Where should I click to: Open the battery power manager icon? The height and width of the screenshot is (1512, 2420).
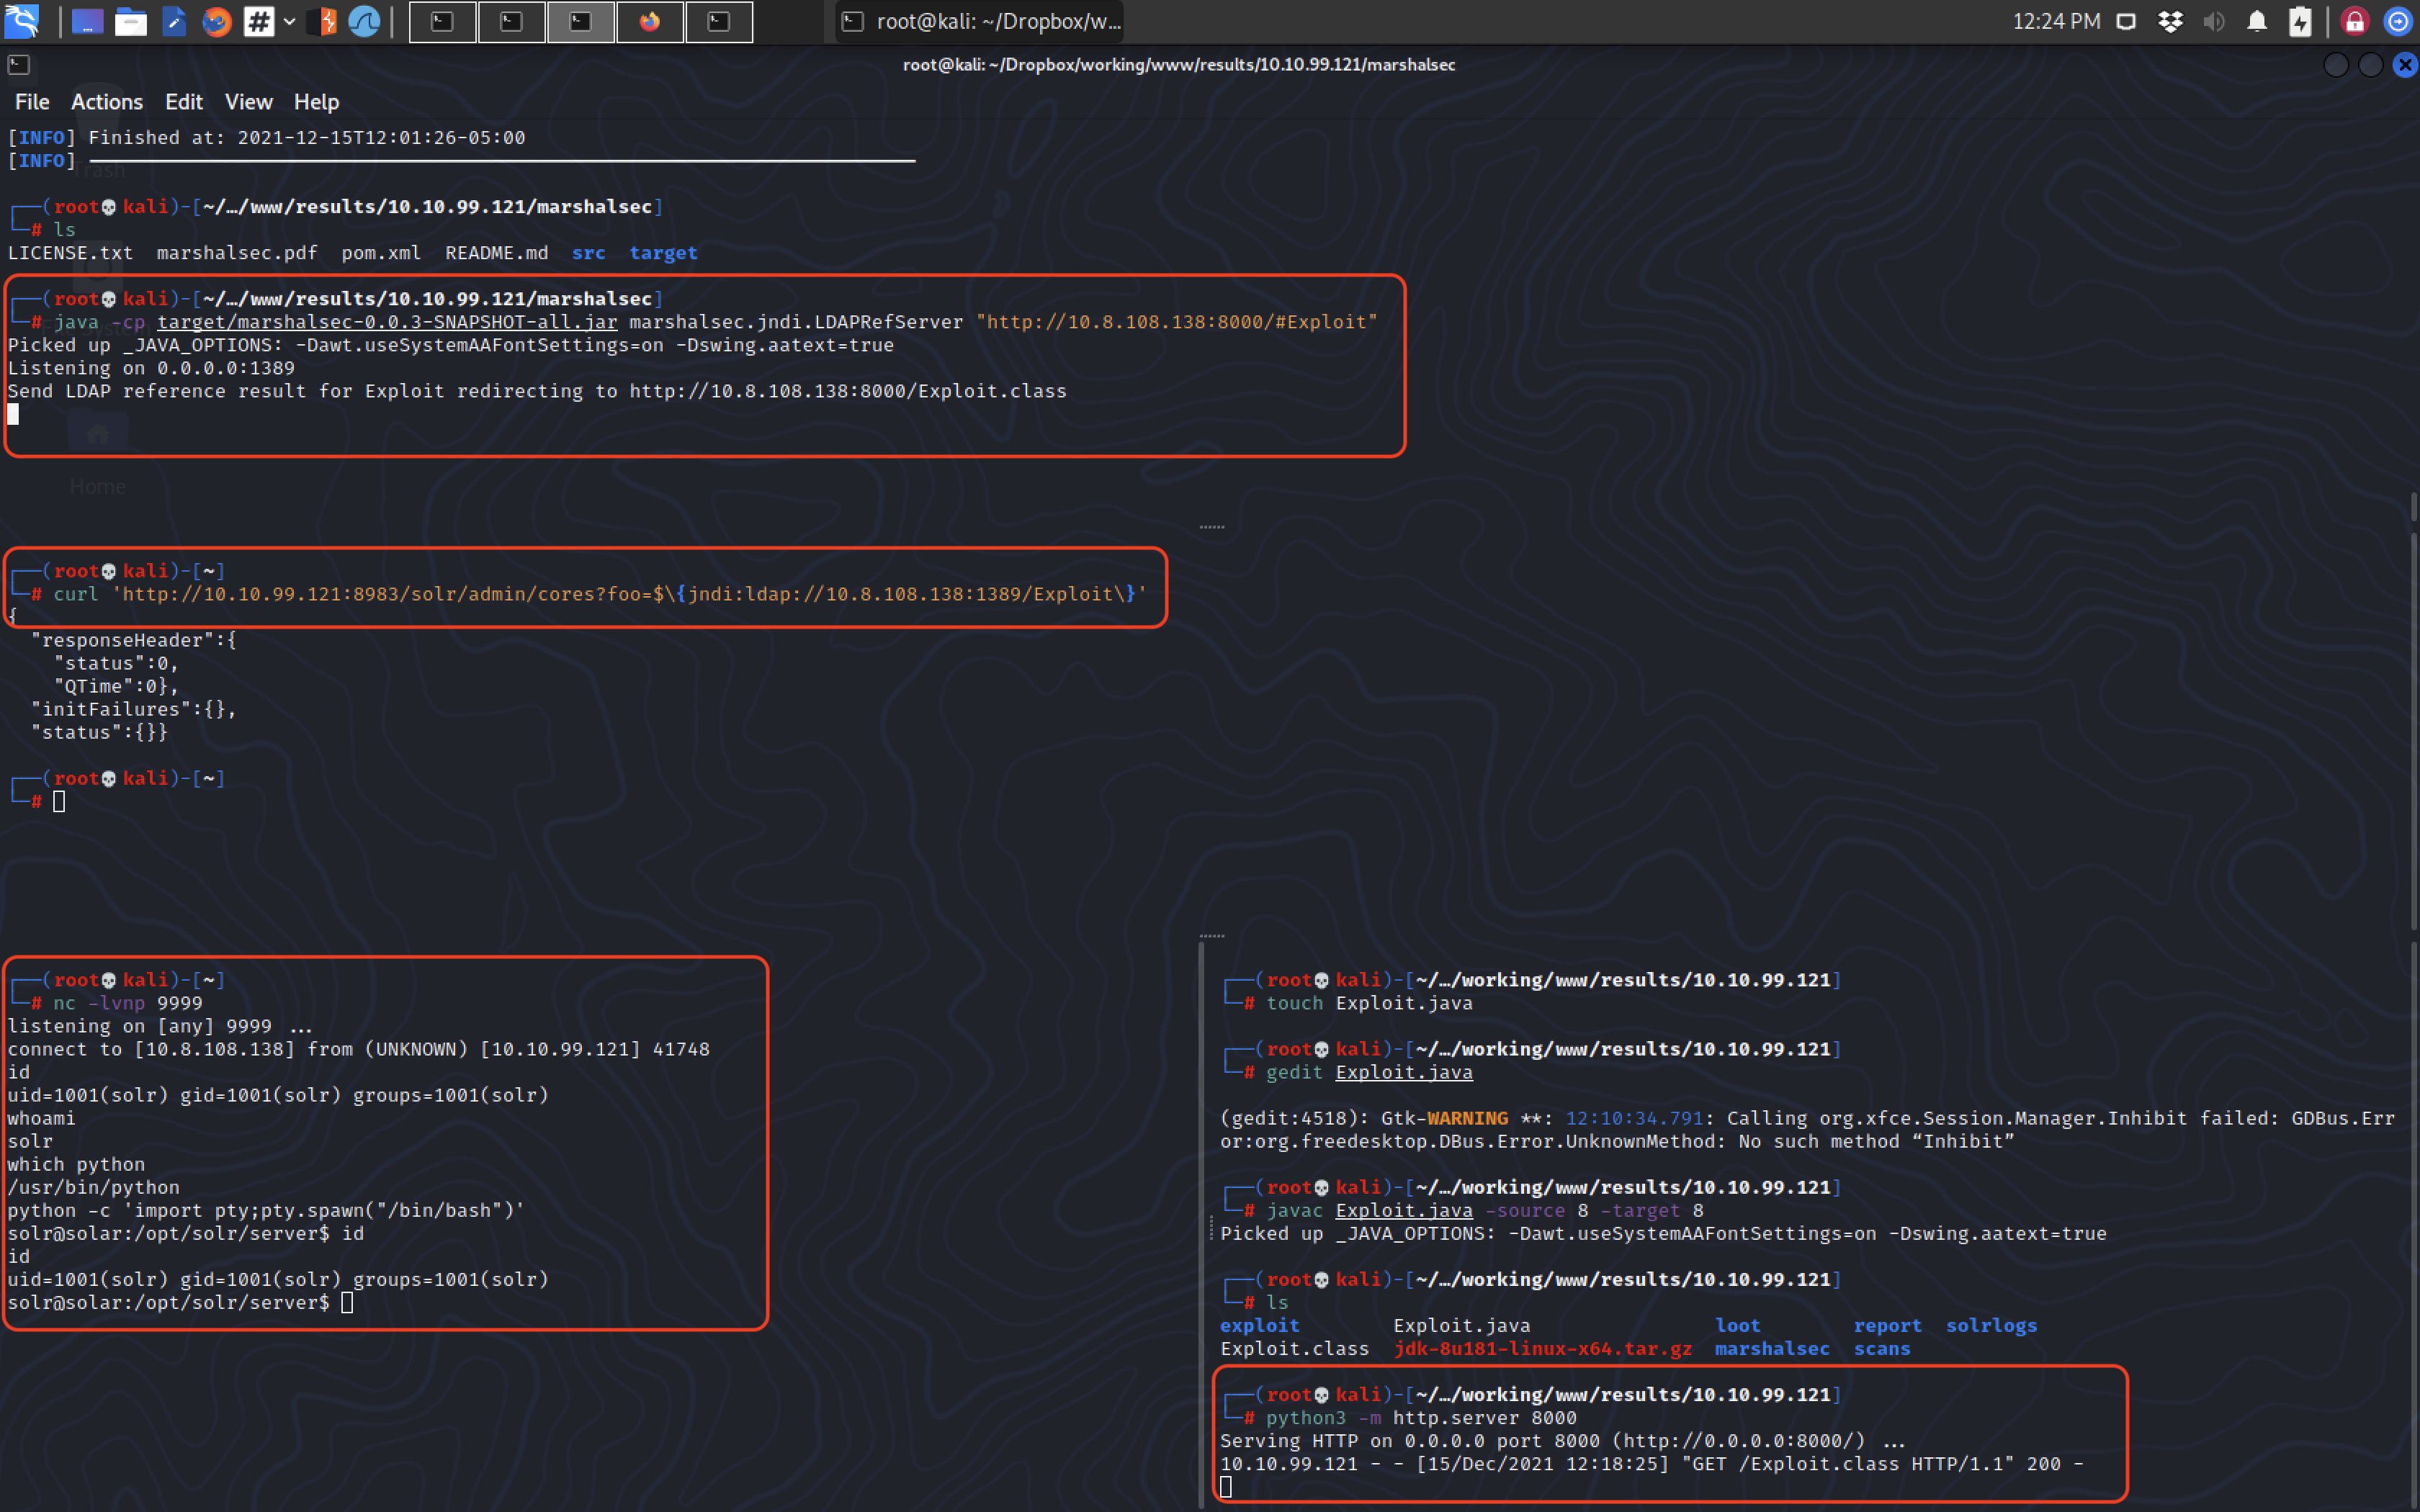click(x=2300, y=21)
